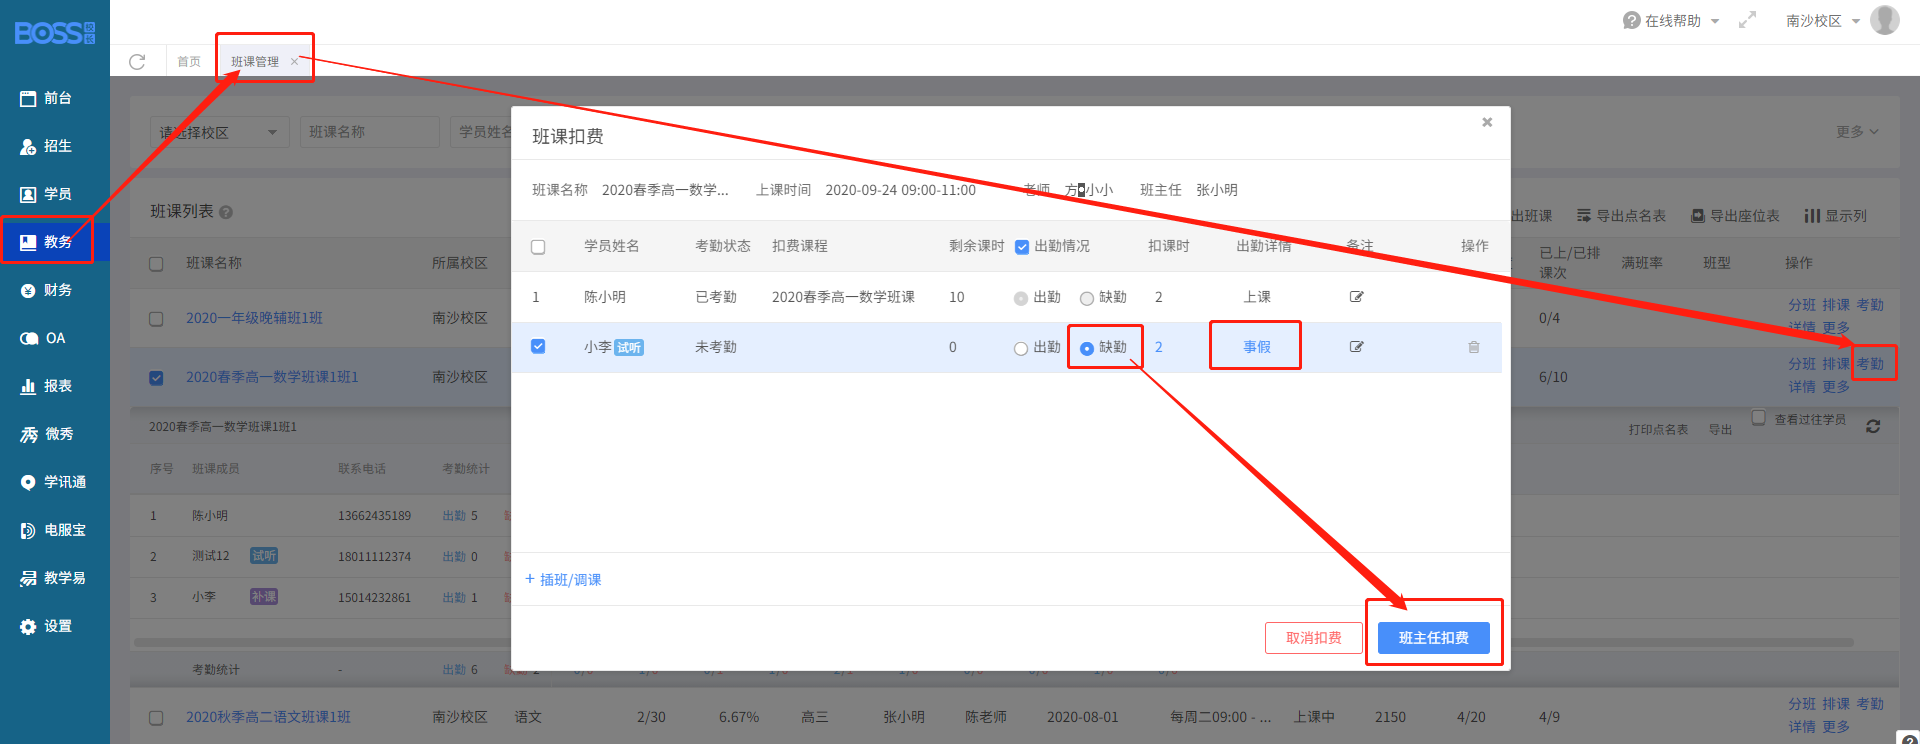Click the 扣课时 value for 小李

pyautogui.click(x=1159, y=347)
